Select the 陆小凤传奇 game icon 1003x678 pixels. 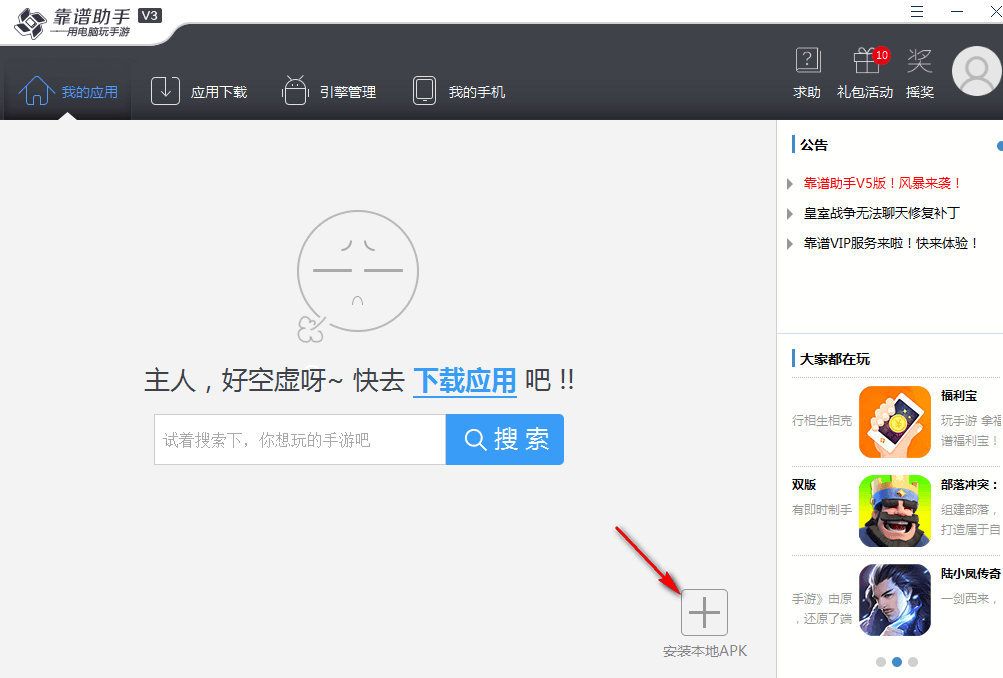point(894,599)
